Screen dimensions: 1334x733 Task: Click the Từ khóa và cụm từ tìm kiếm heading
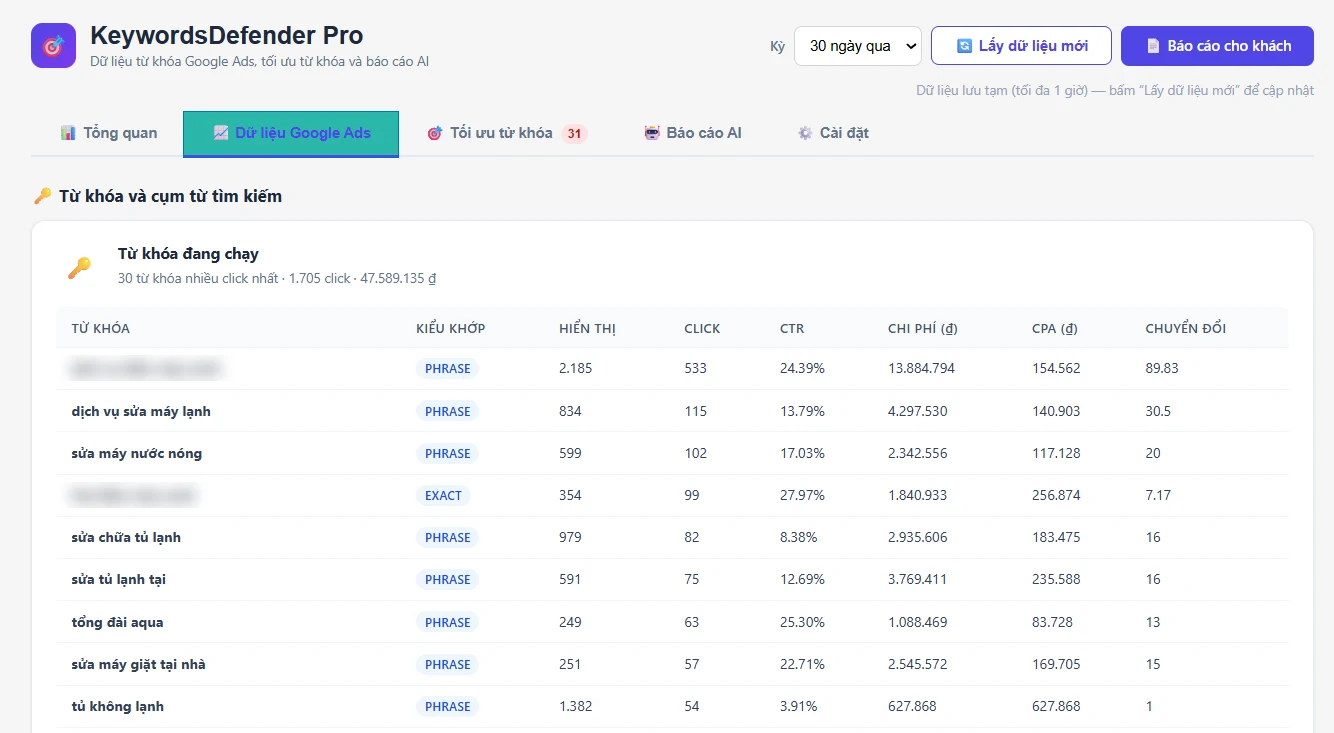coord(170,196)
